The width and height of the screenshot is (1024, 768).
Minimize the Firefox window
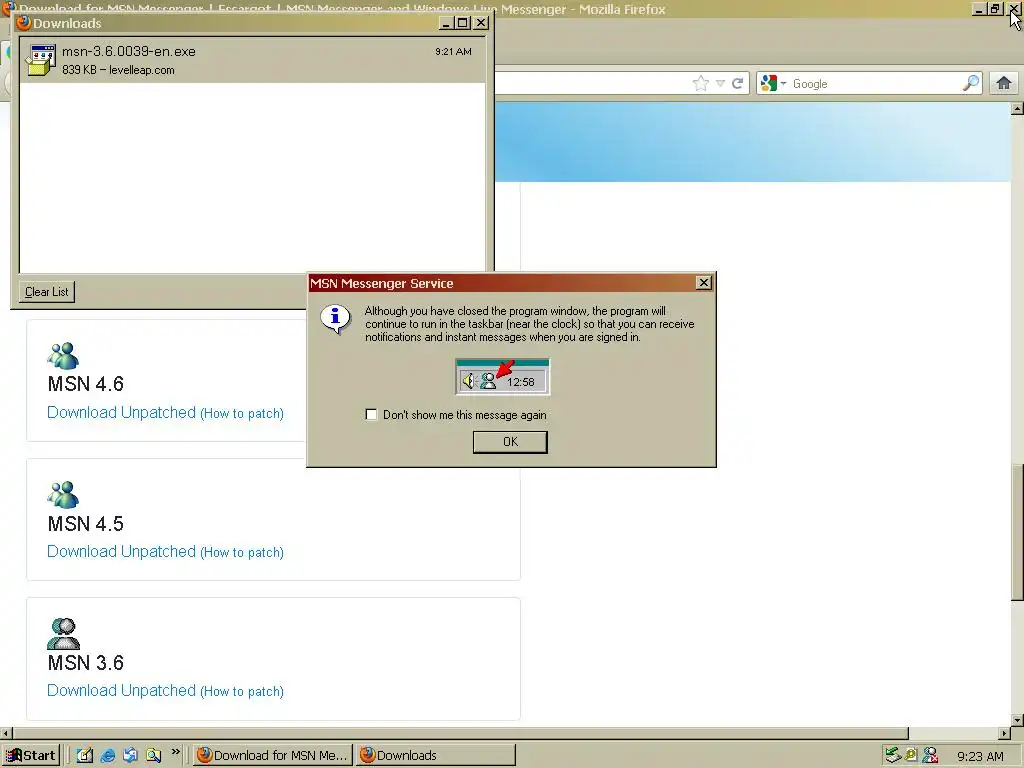coord(978,9)
